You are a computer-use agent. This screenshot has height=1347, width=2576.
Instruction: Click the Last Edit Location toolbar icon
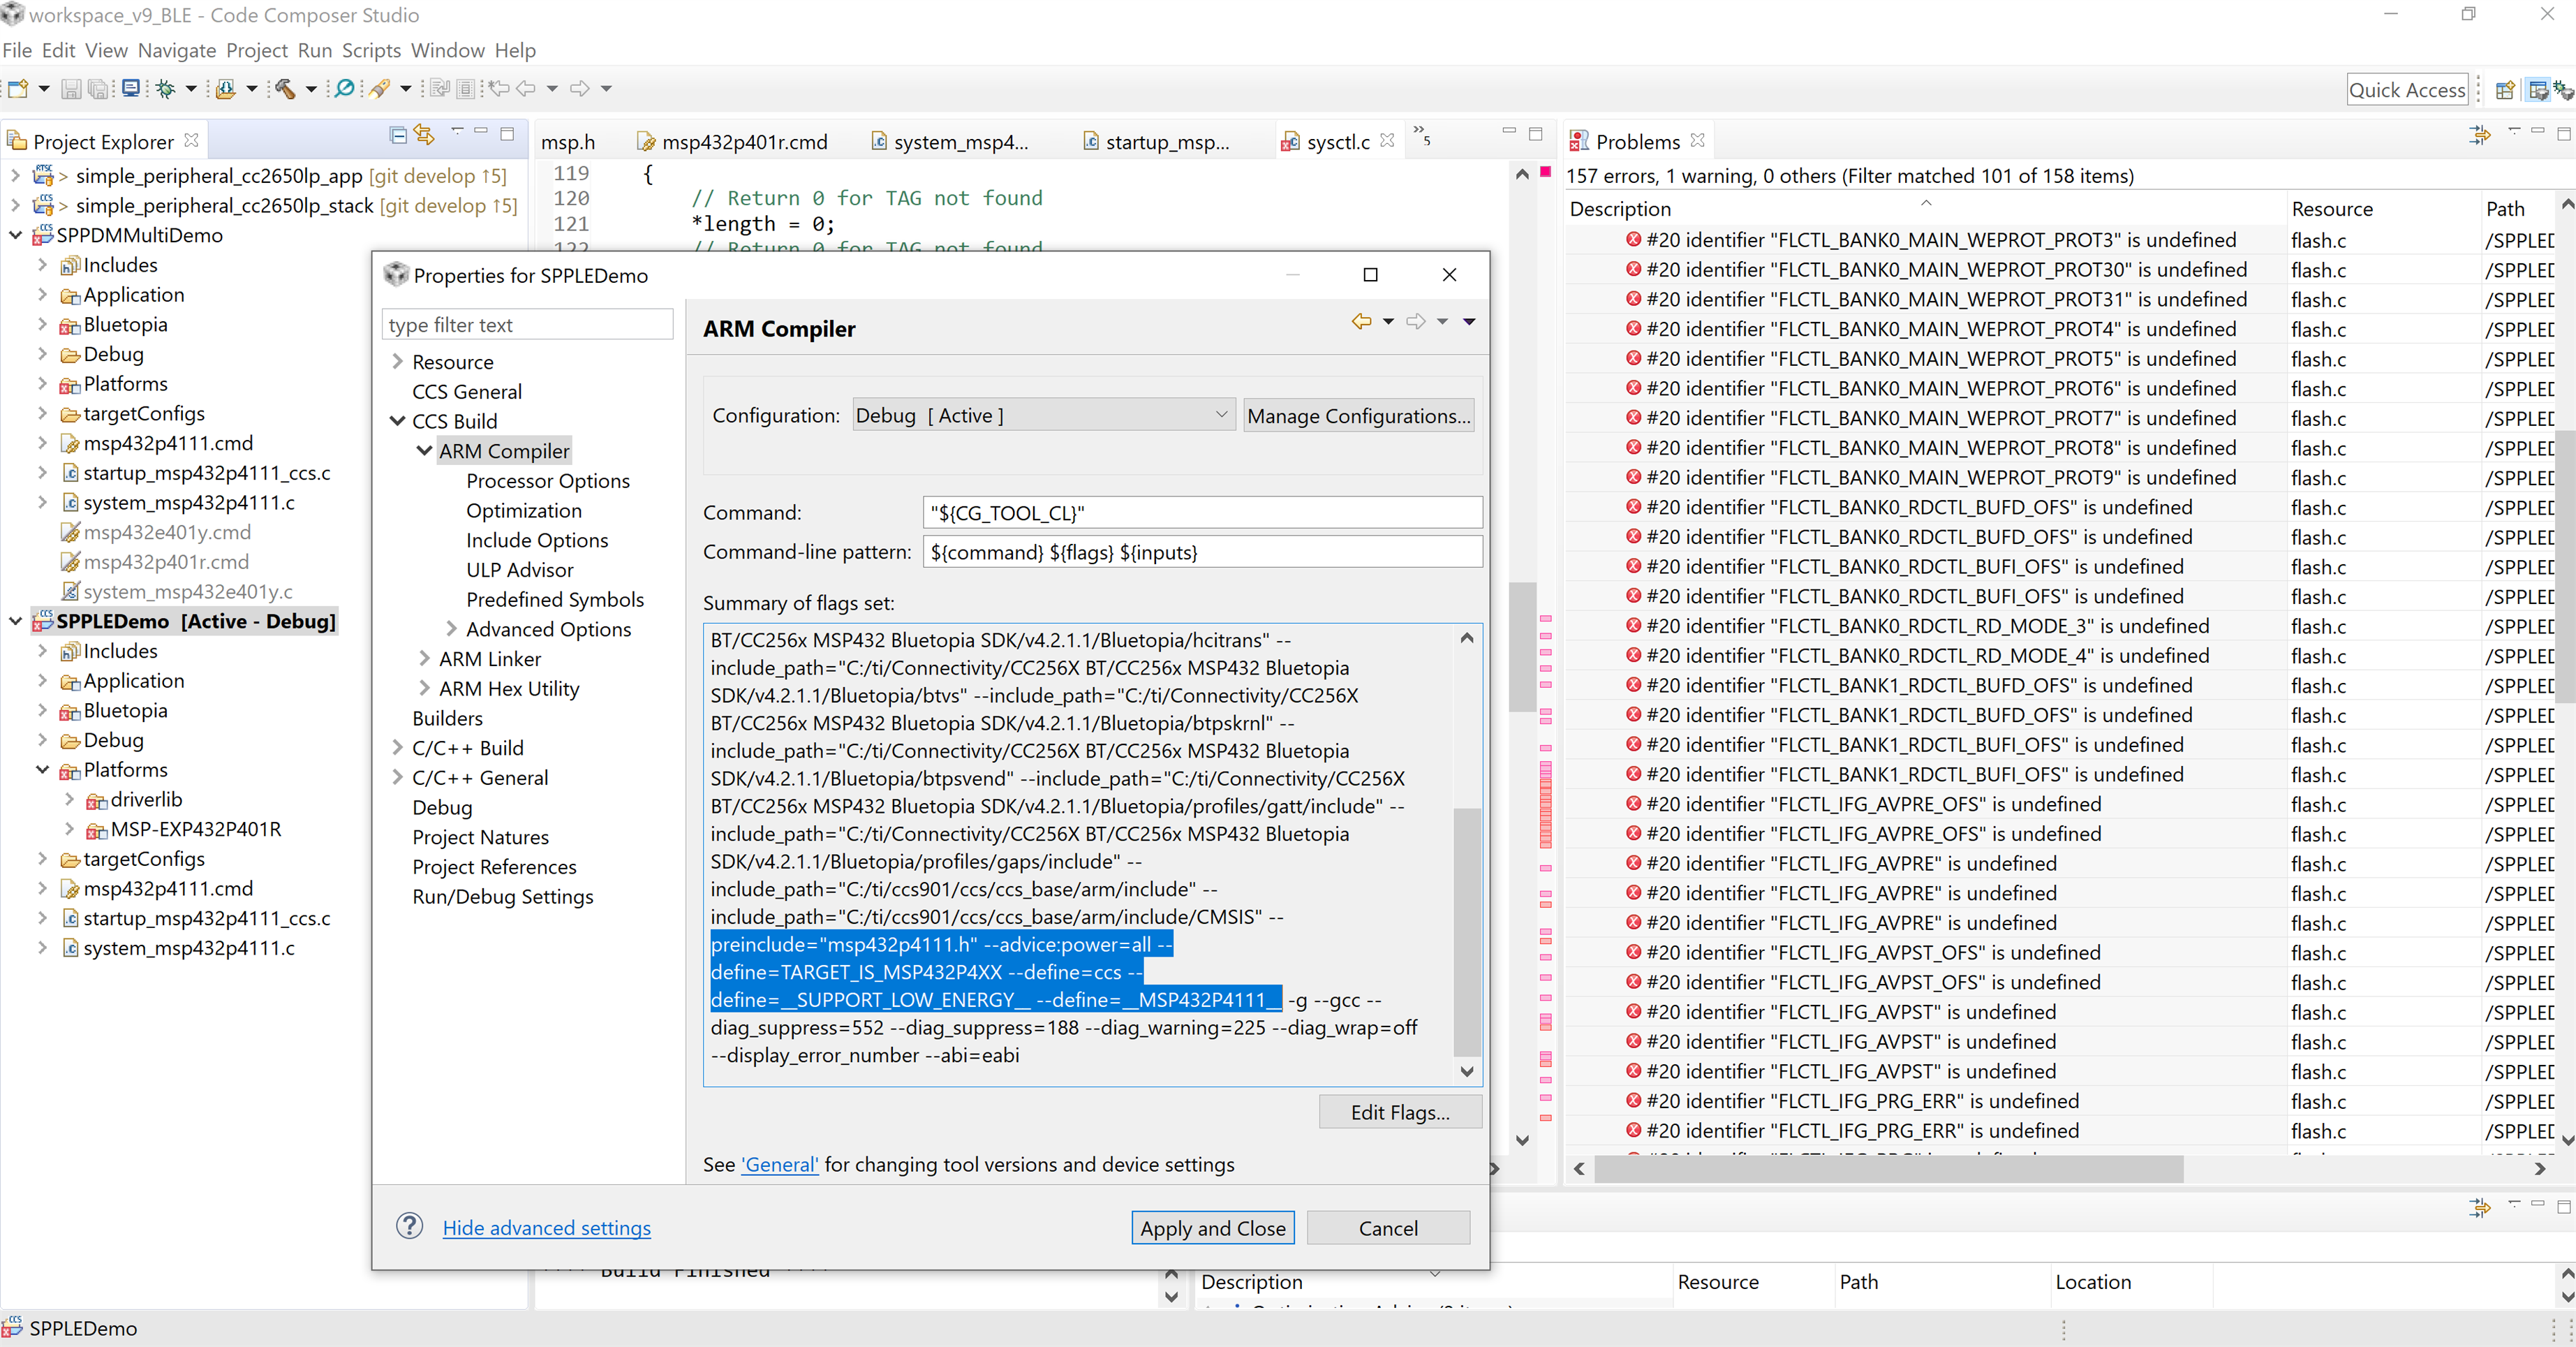498,89
